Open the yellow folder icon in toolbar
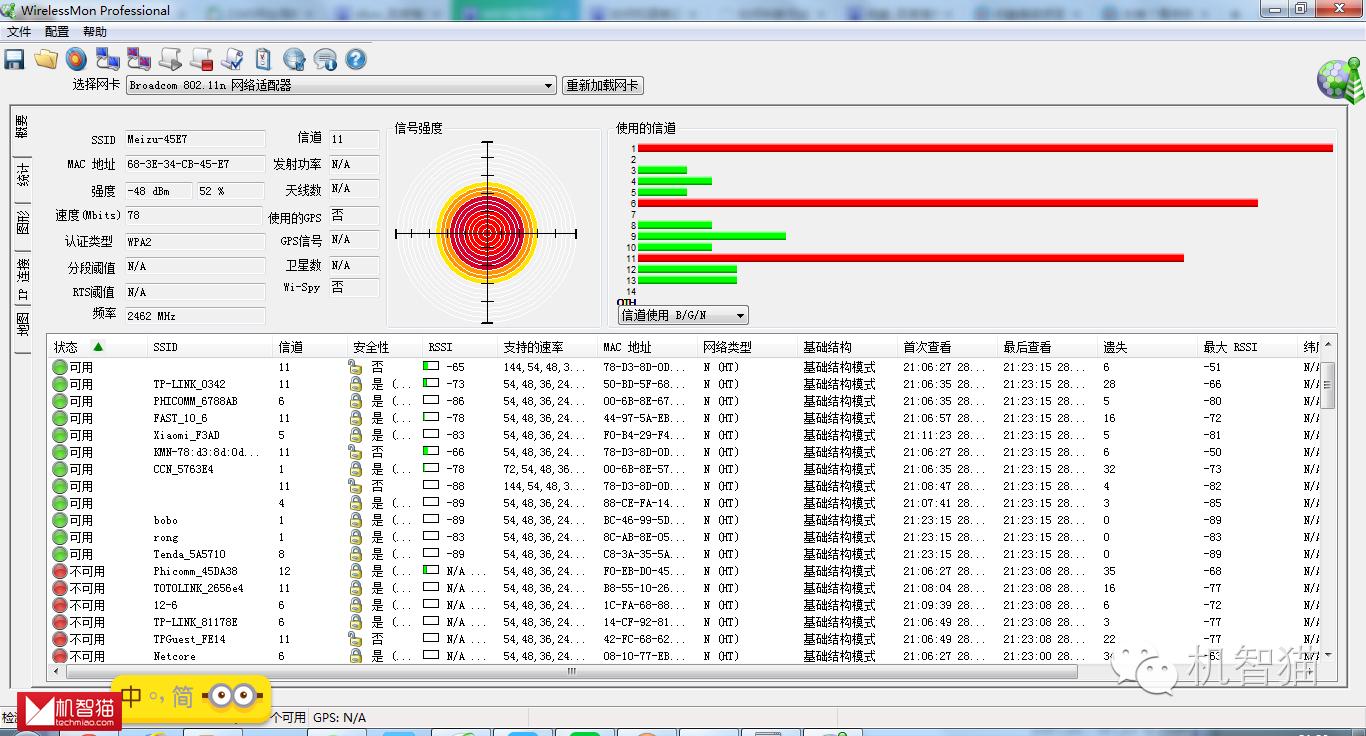Viewport: 1366px width, 736px height. coord(45,60)
